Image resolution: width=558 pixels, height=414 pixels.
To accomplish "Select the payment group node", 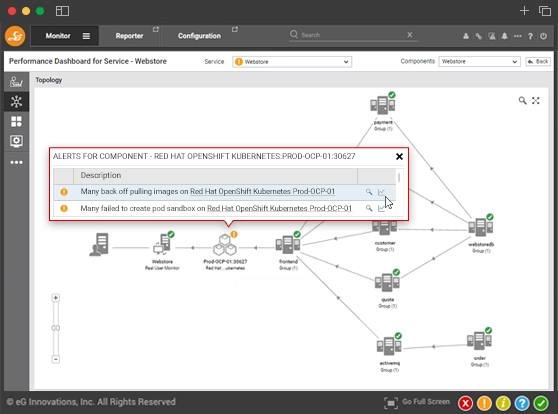I will point(383,105).
